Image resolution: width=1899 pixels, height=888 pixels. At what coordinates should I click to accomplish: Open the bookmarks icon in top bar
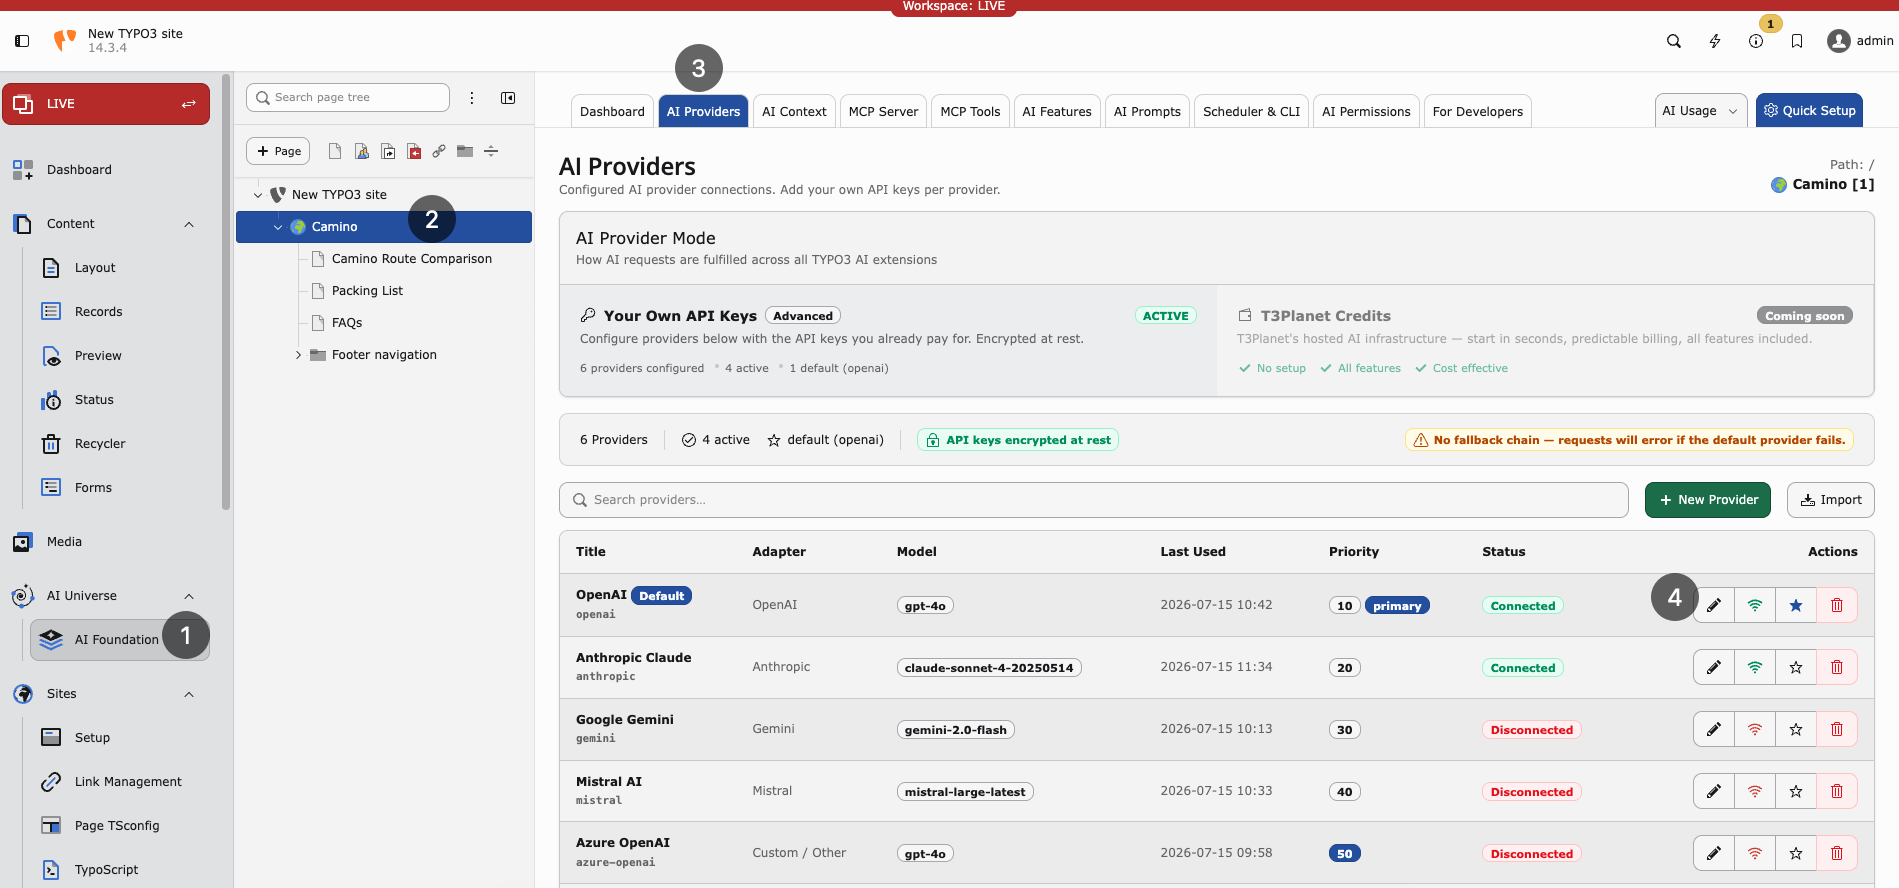(x=1796, y=41)
